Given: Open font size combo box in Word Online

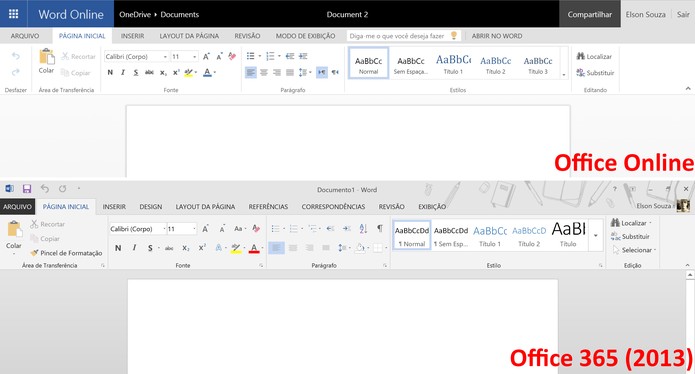Looking at the screenshot, I should [x=184, y=56].
